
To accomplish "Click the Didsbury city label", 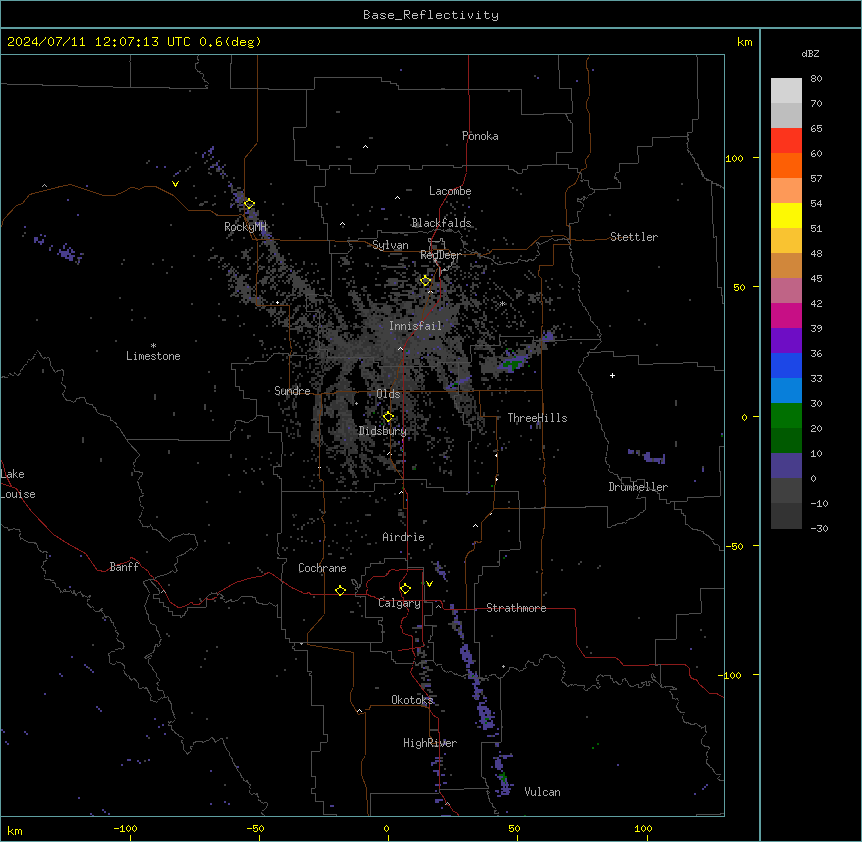I will point(383,431).
